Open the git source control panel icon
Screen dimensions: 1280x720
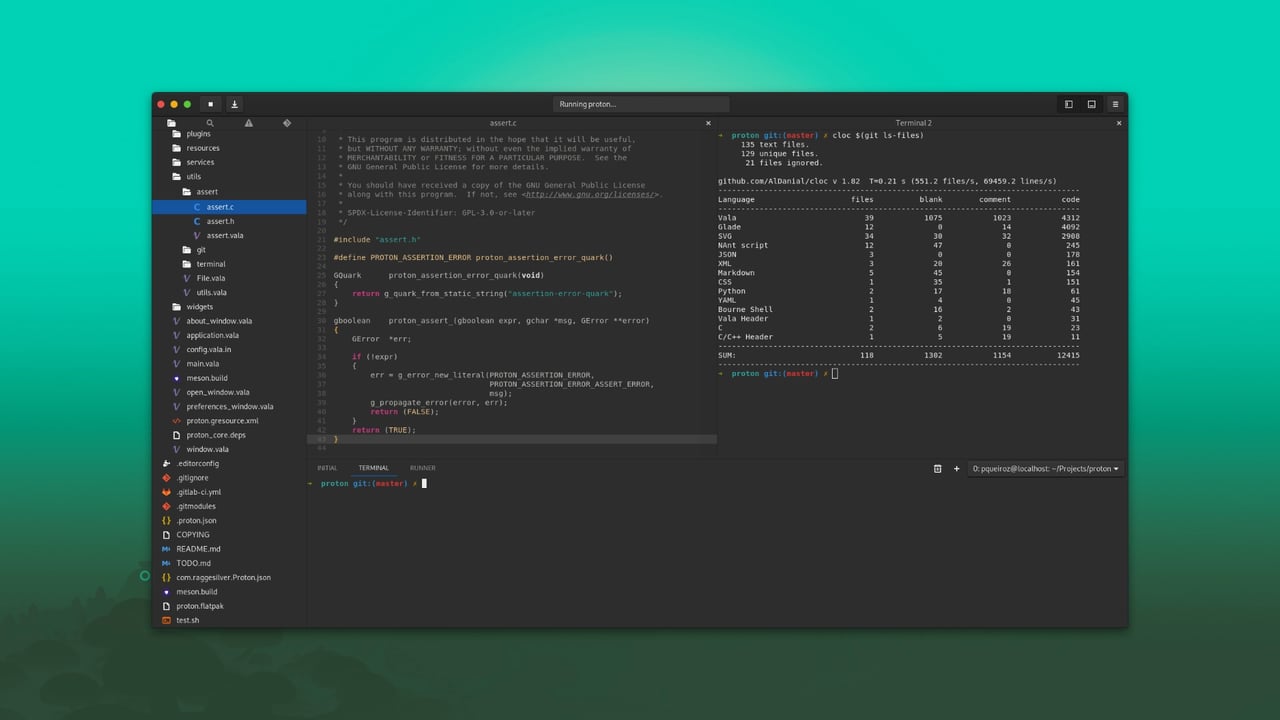click(287, 123)
